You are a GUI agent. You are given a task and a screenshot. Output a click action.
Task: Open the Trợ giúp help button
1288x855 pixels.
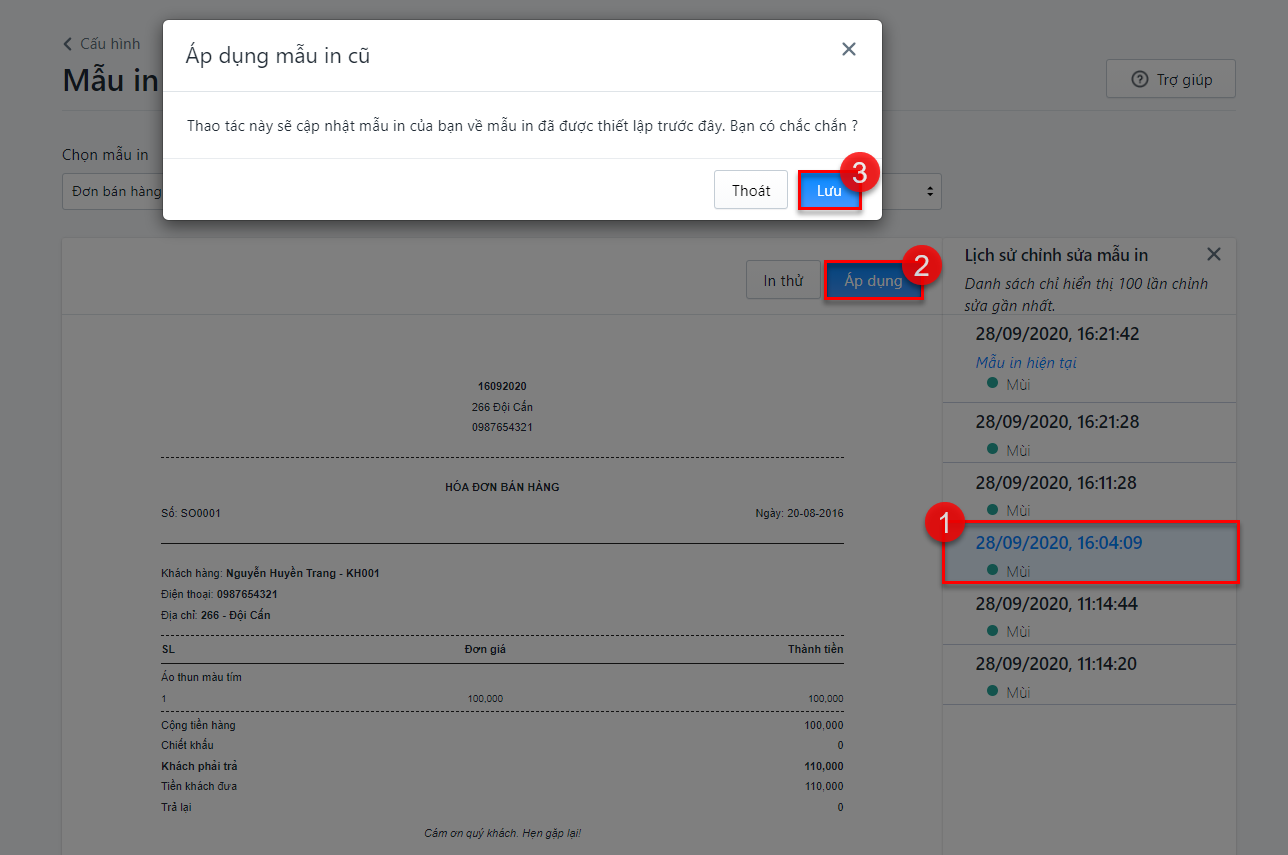[x=1170, y=80]
